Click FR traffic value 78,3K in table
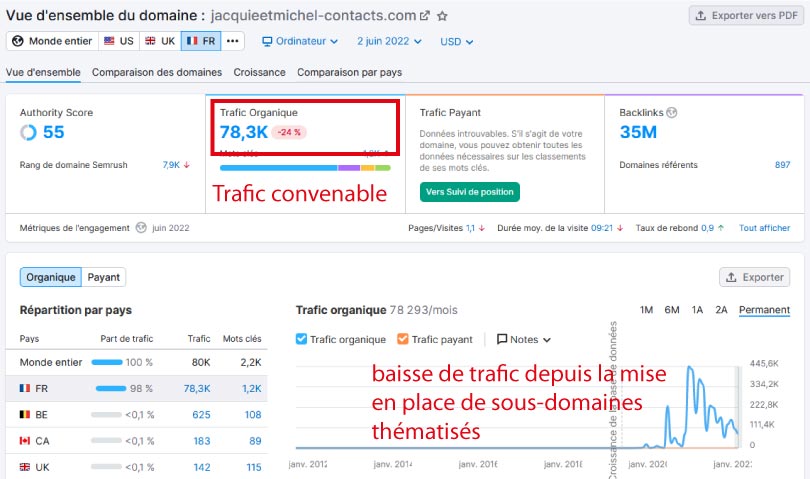Viewport: 810px width, 479px height. click(x=197, y=388)
